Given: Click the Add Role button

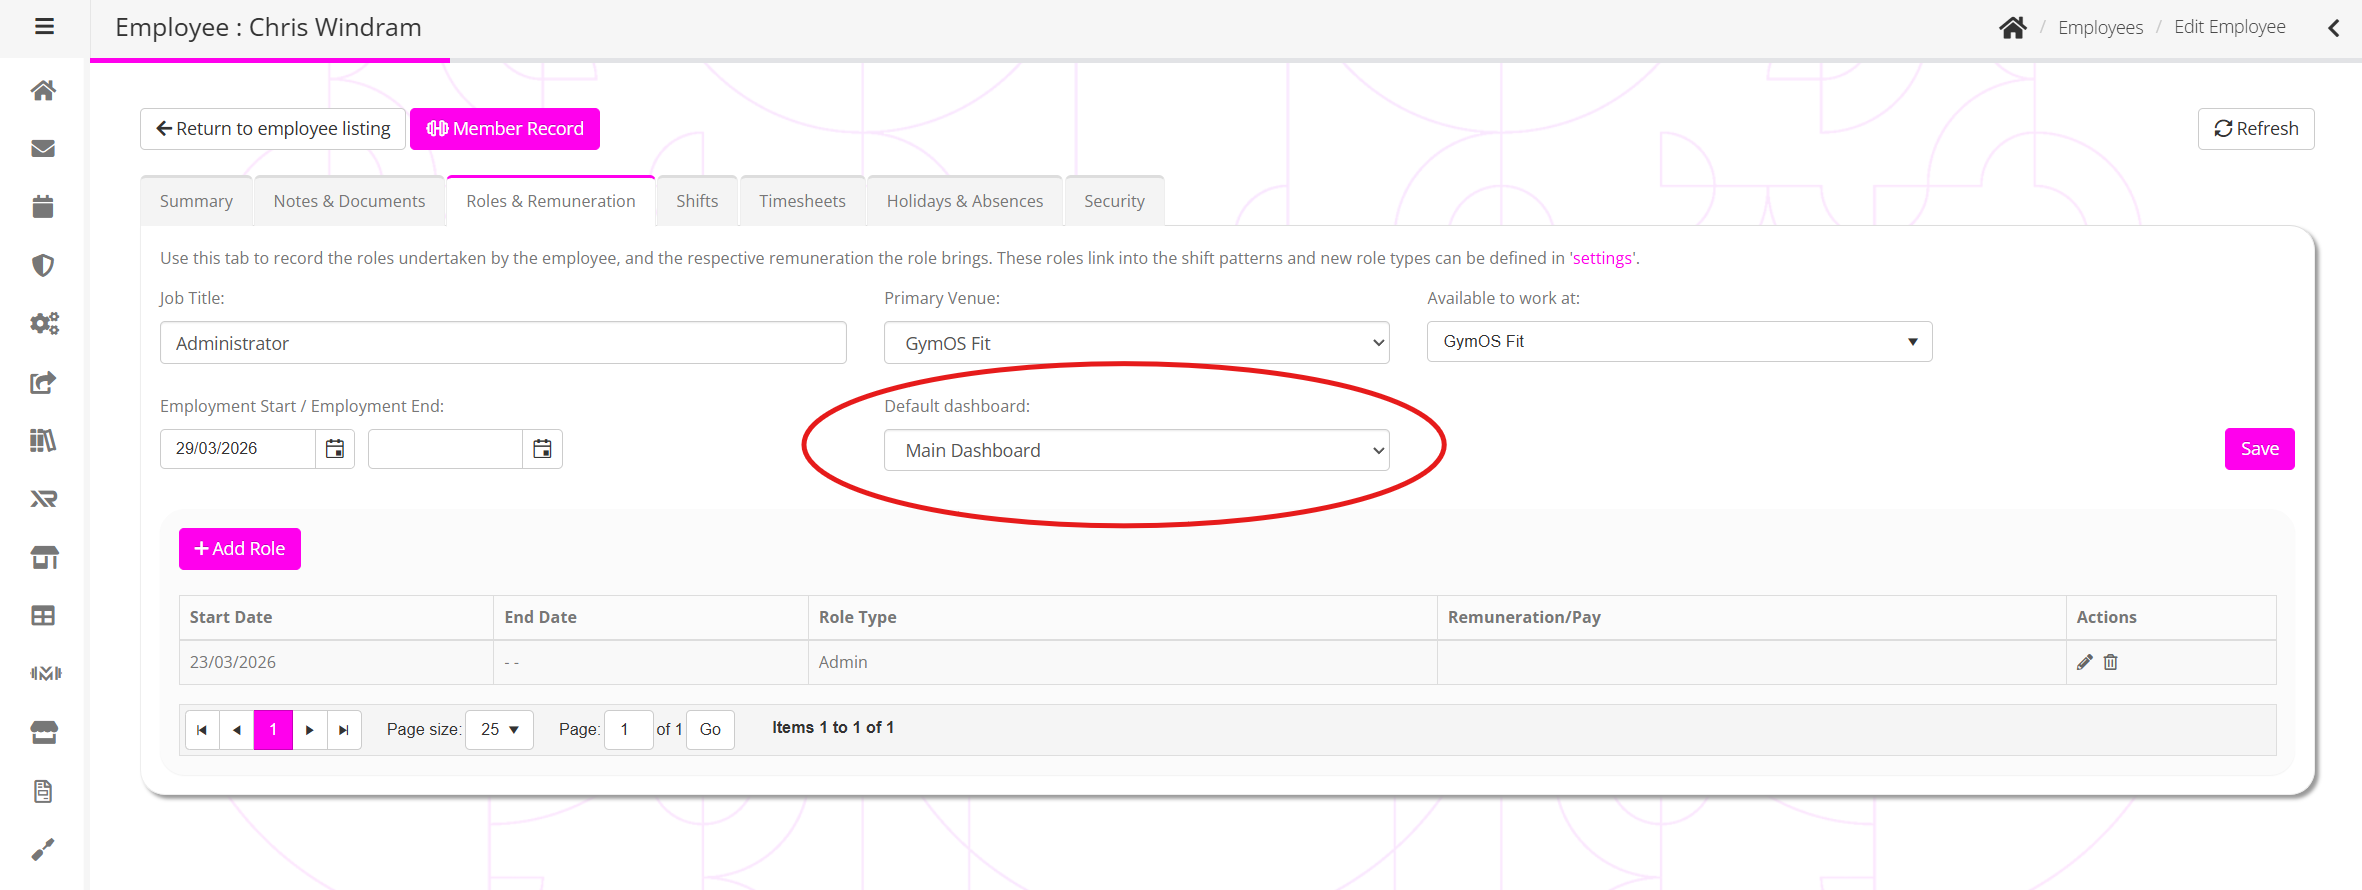Looking at the screenshot, I should (x=240, y=549).
